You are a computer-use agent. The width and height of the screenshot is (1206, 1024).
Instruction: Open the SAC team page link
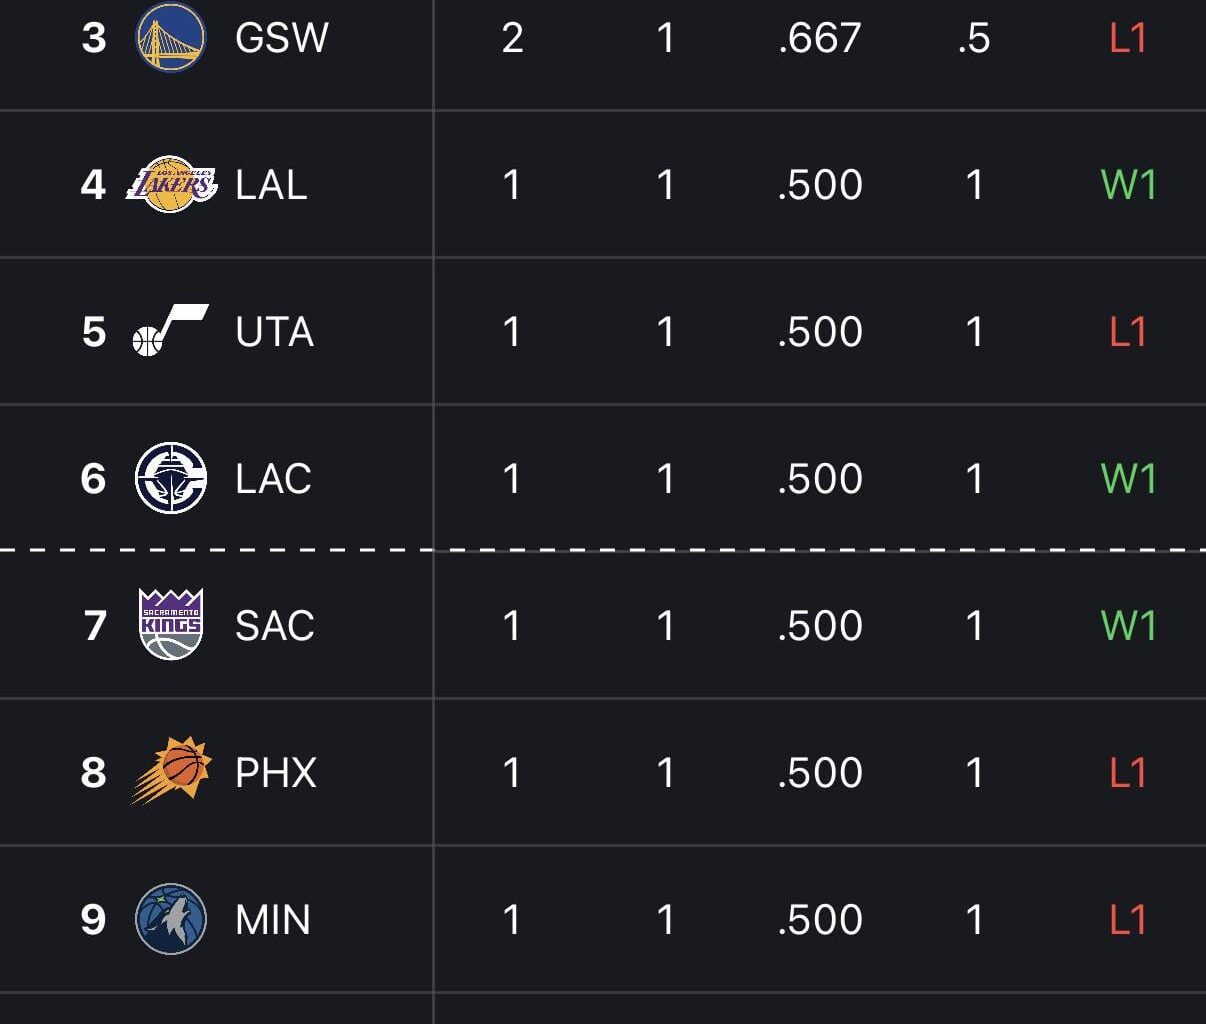click(x=275, y=625)
